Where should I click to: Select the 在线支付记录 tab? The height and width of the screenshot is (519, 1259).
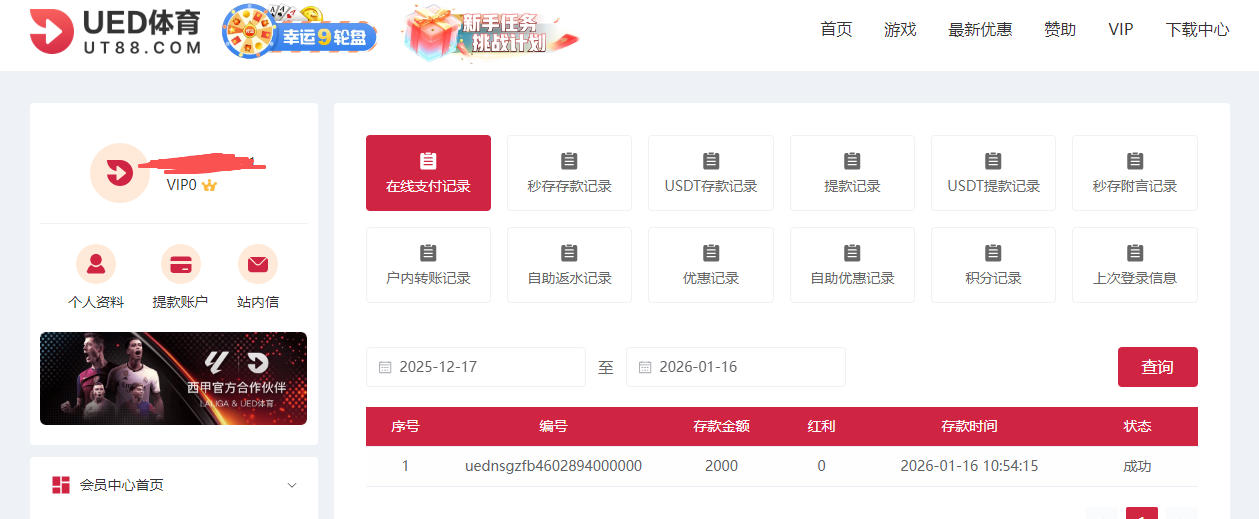(x=428, y=173)
